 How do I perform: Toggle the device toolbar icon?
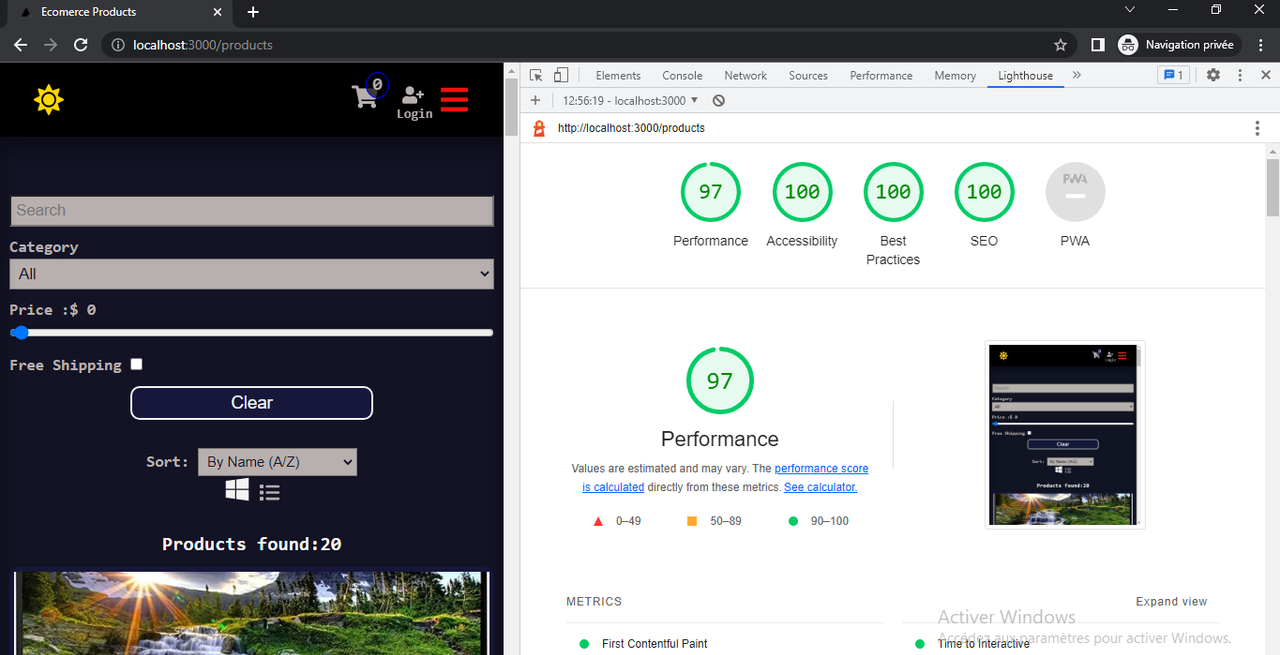tap(561, 75)
